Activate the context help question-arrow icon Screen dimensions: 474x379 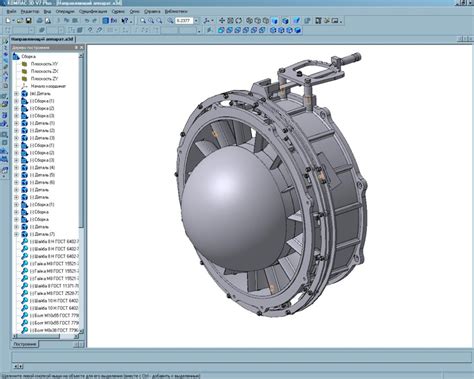tap(125, 21)
